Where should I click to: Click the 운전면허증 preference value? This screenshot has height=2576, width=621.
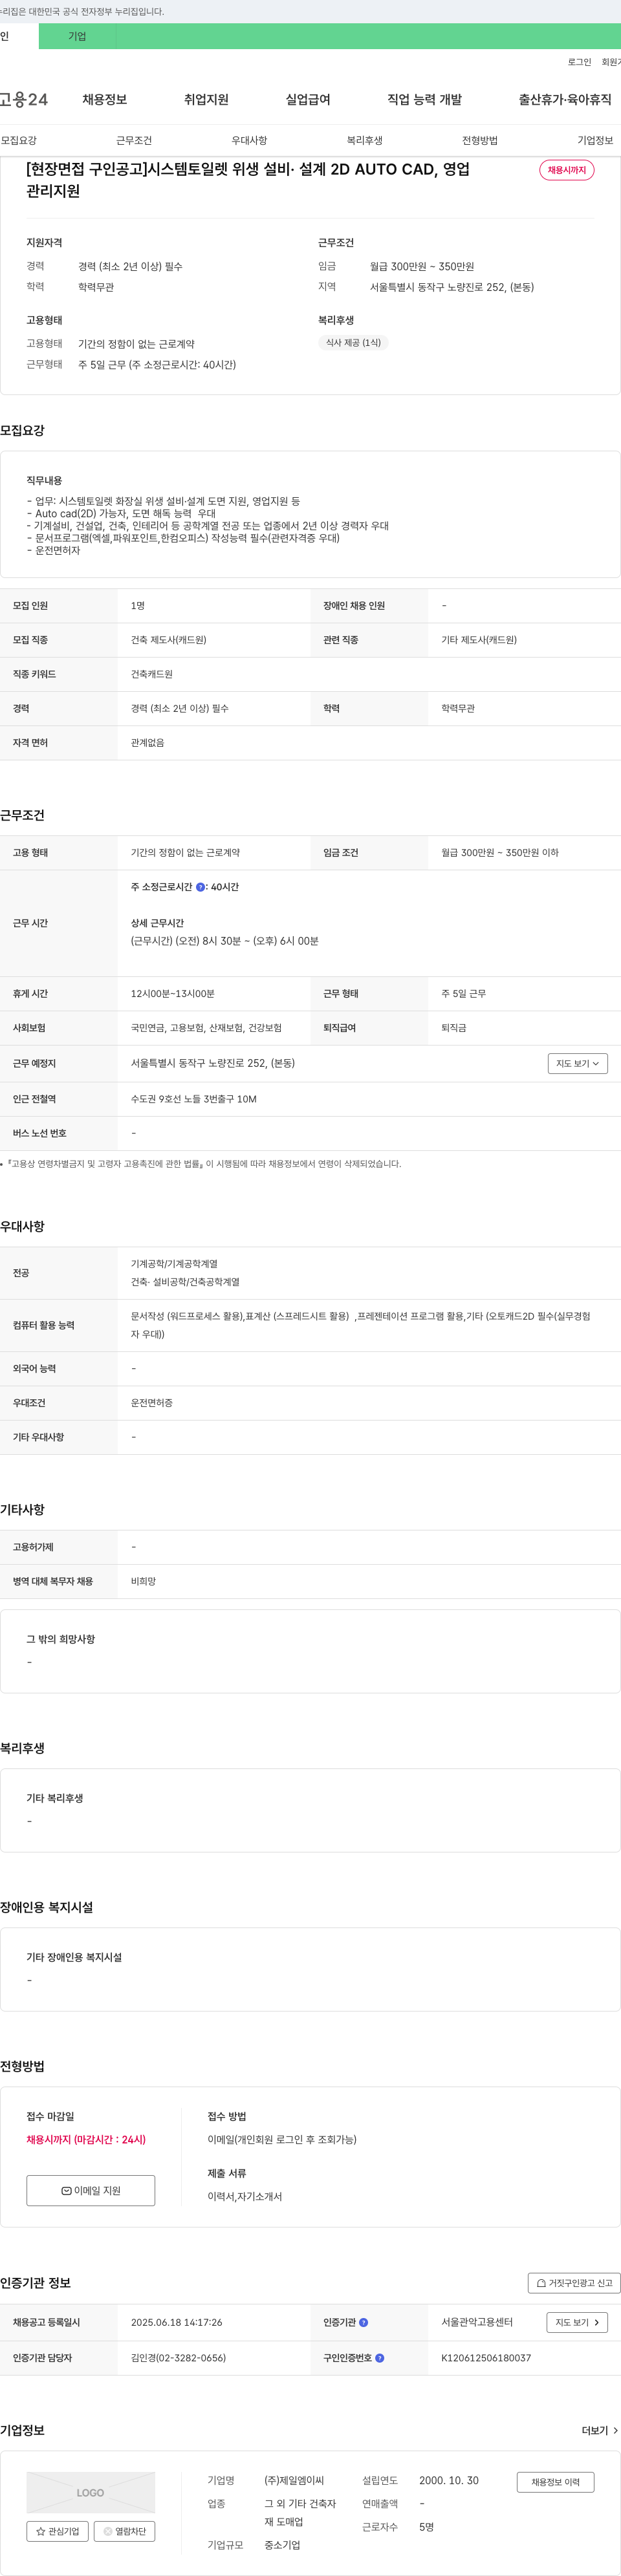point(152,1403)
